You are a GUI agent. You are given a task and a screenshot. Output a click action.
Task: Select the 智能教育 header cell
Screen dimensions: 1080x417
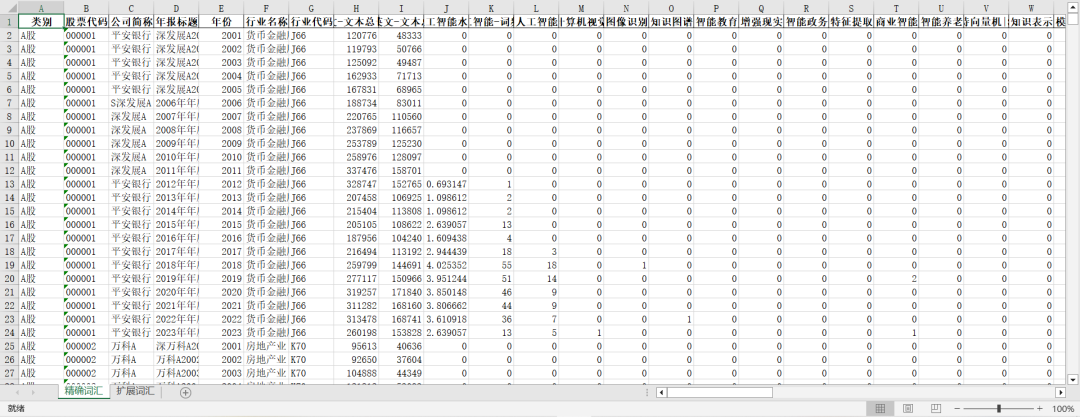pyautogui.click(x=716, y=21)
